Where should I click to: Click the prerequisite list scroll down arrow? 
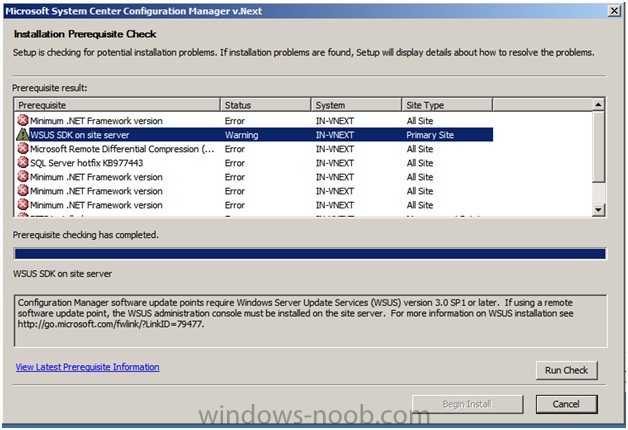(x=598, y=209)
